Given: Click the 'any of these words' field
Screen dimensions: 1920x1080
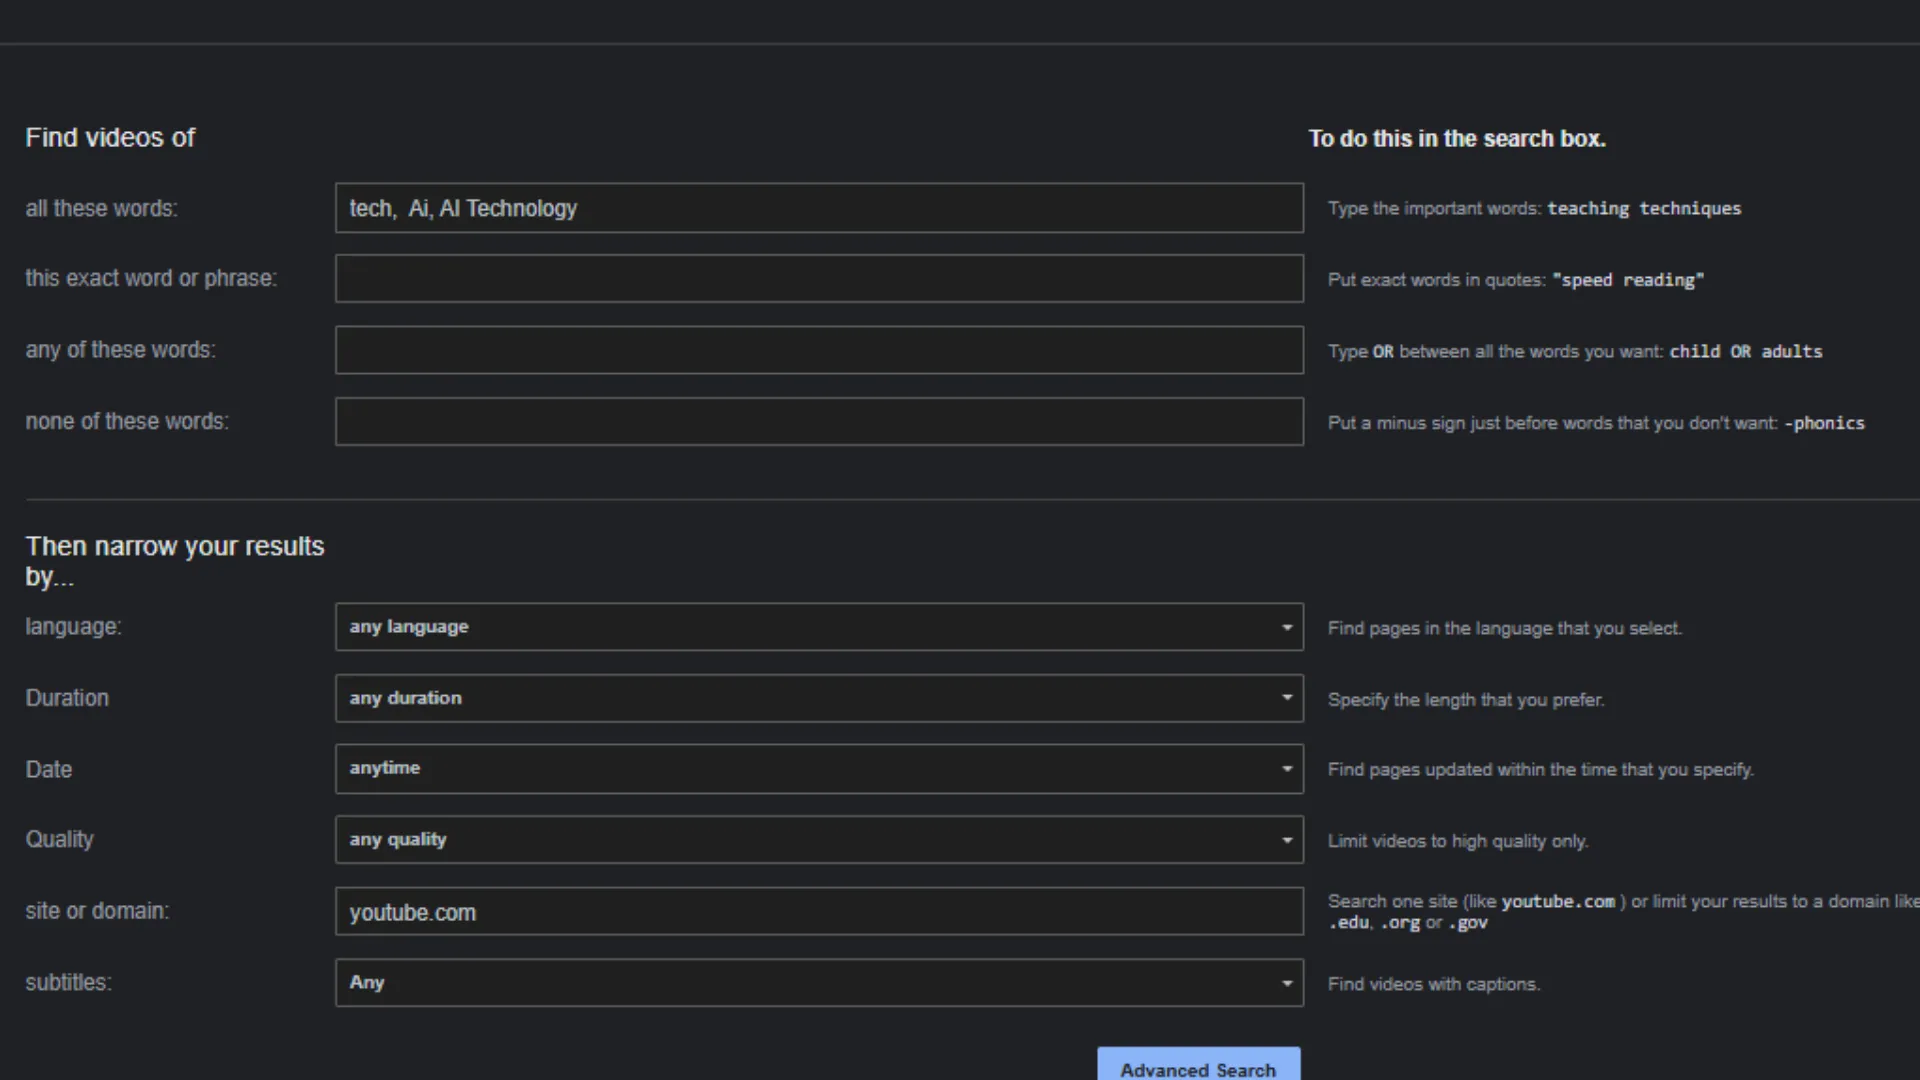Looking at the screenshot, I should [x=818, y=350].
